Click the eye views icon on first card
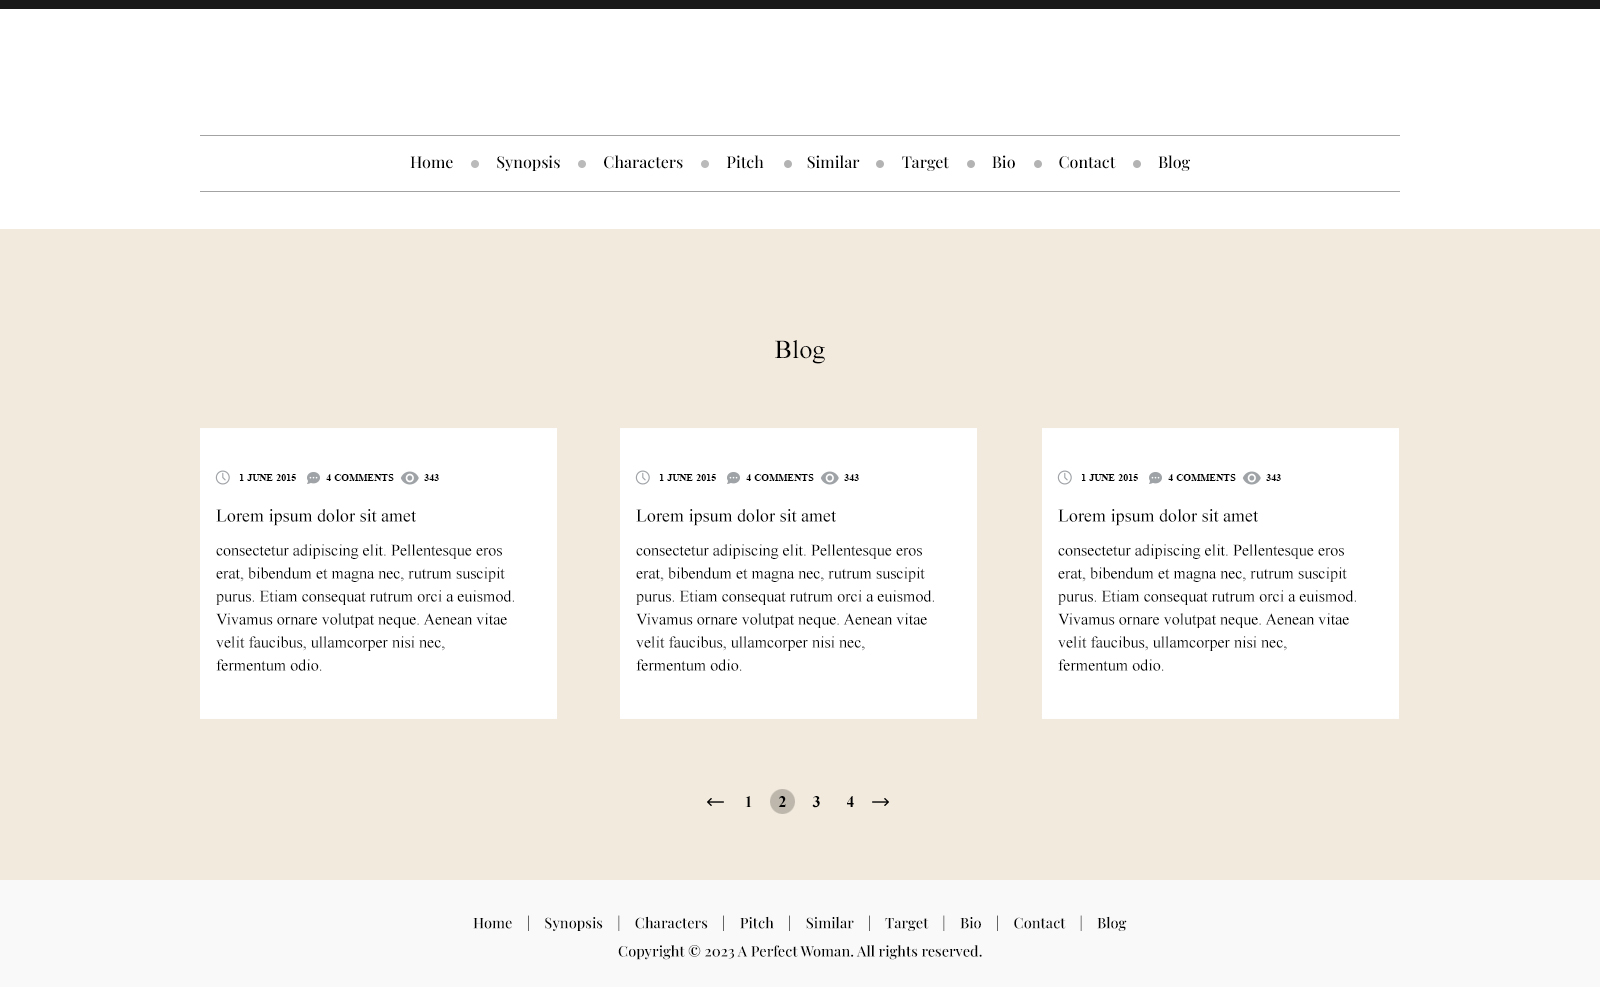 pyautogui.click(x=409, y=478)
